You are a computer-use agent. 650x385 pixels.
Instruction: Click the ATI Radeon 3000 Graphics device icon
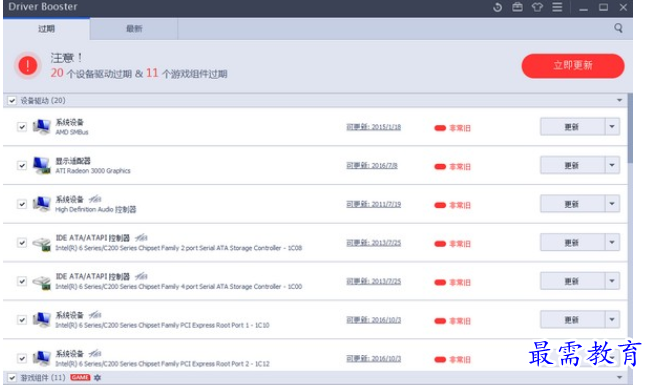[41, 165]
